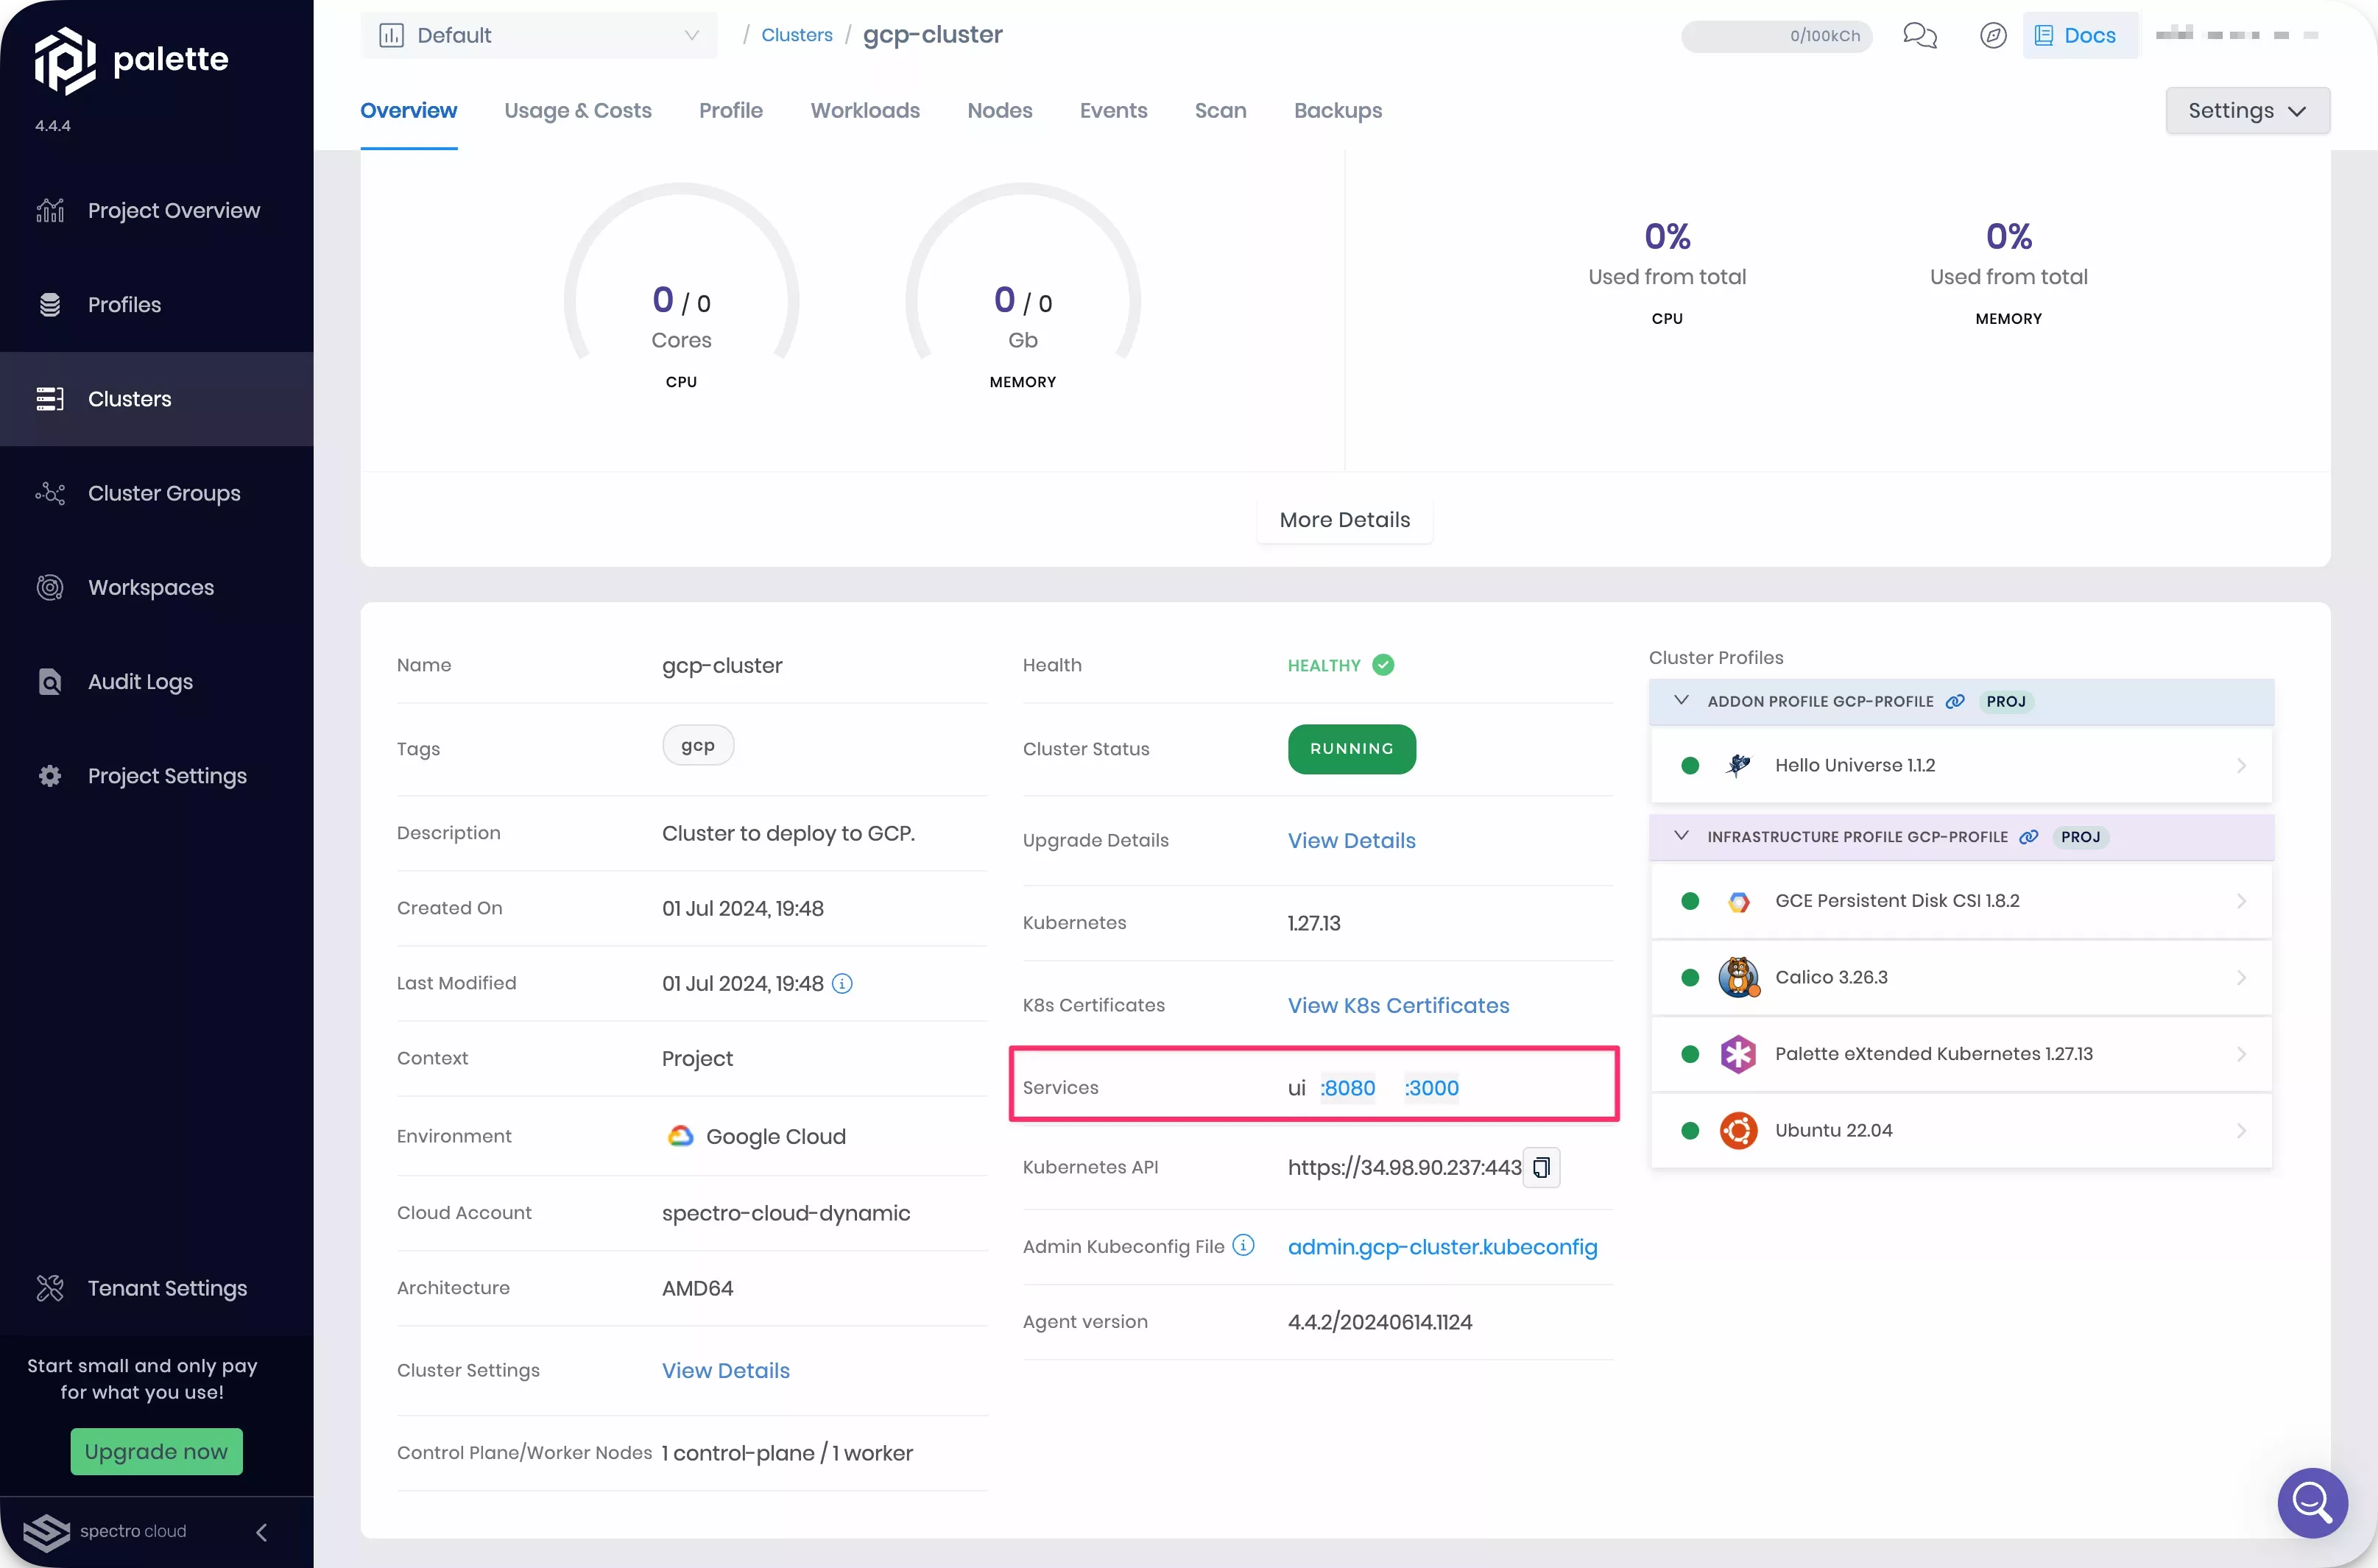Viewport: 2378px width, 1568px height.
Task: Click agent version 4.4.2/20240614.1124 text
Action: 1380,1322
